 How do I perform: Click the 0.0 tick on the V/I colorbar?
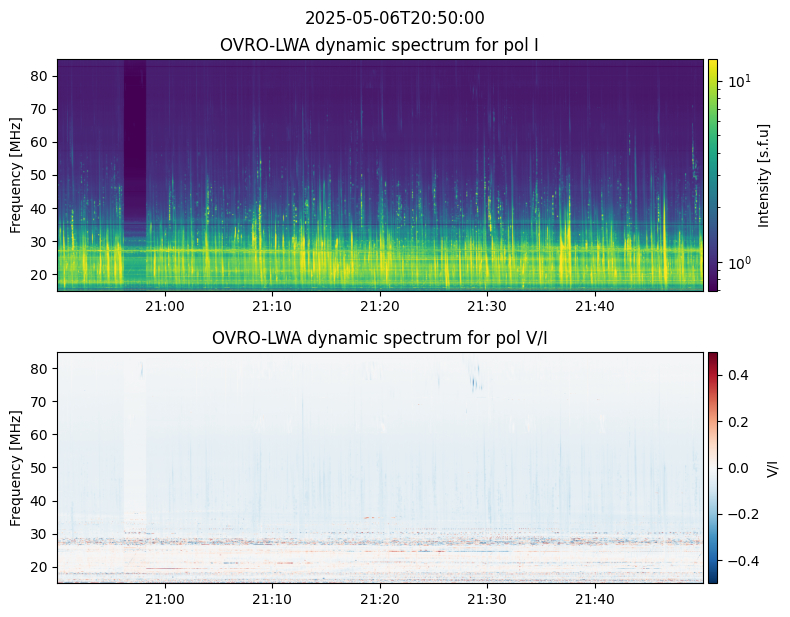tap(736, 468)
